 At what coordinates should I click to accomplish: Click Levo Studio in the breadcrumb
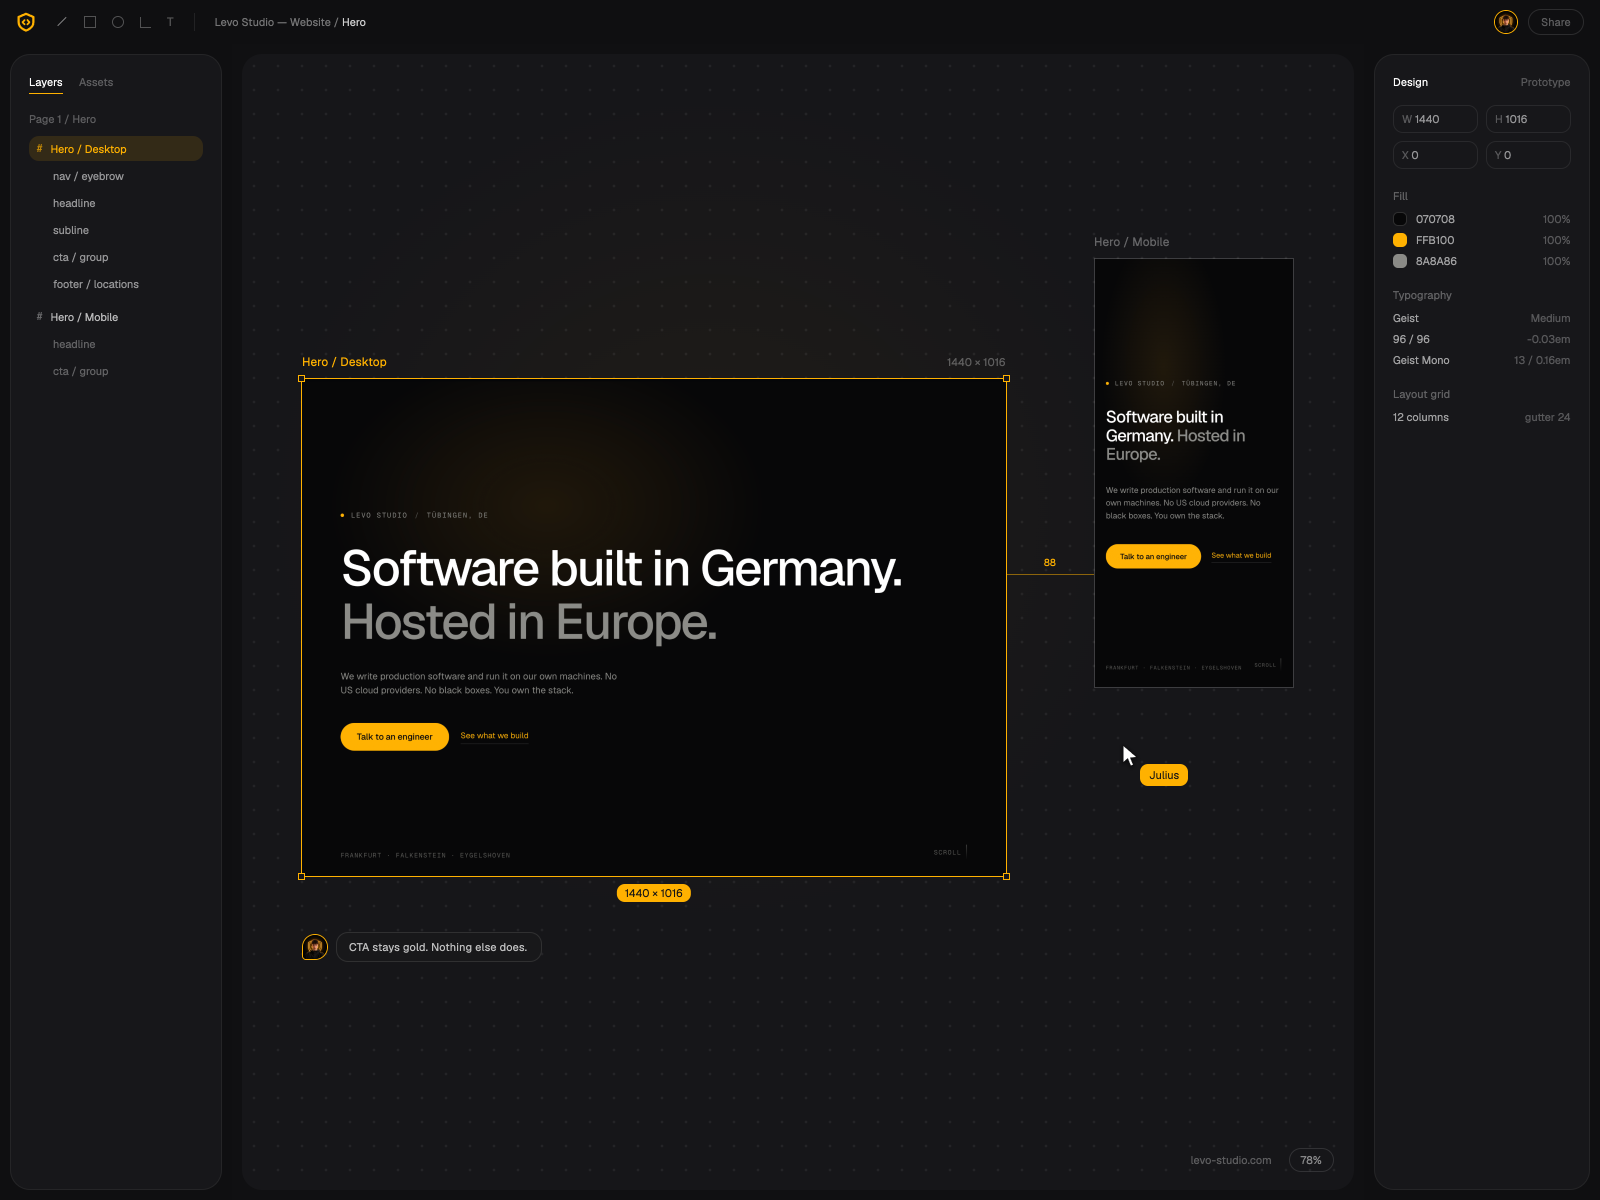coord(244,22)
